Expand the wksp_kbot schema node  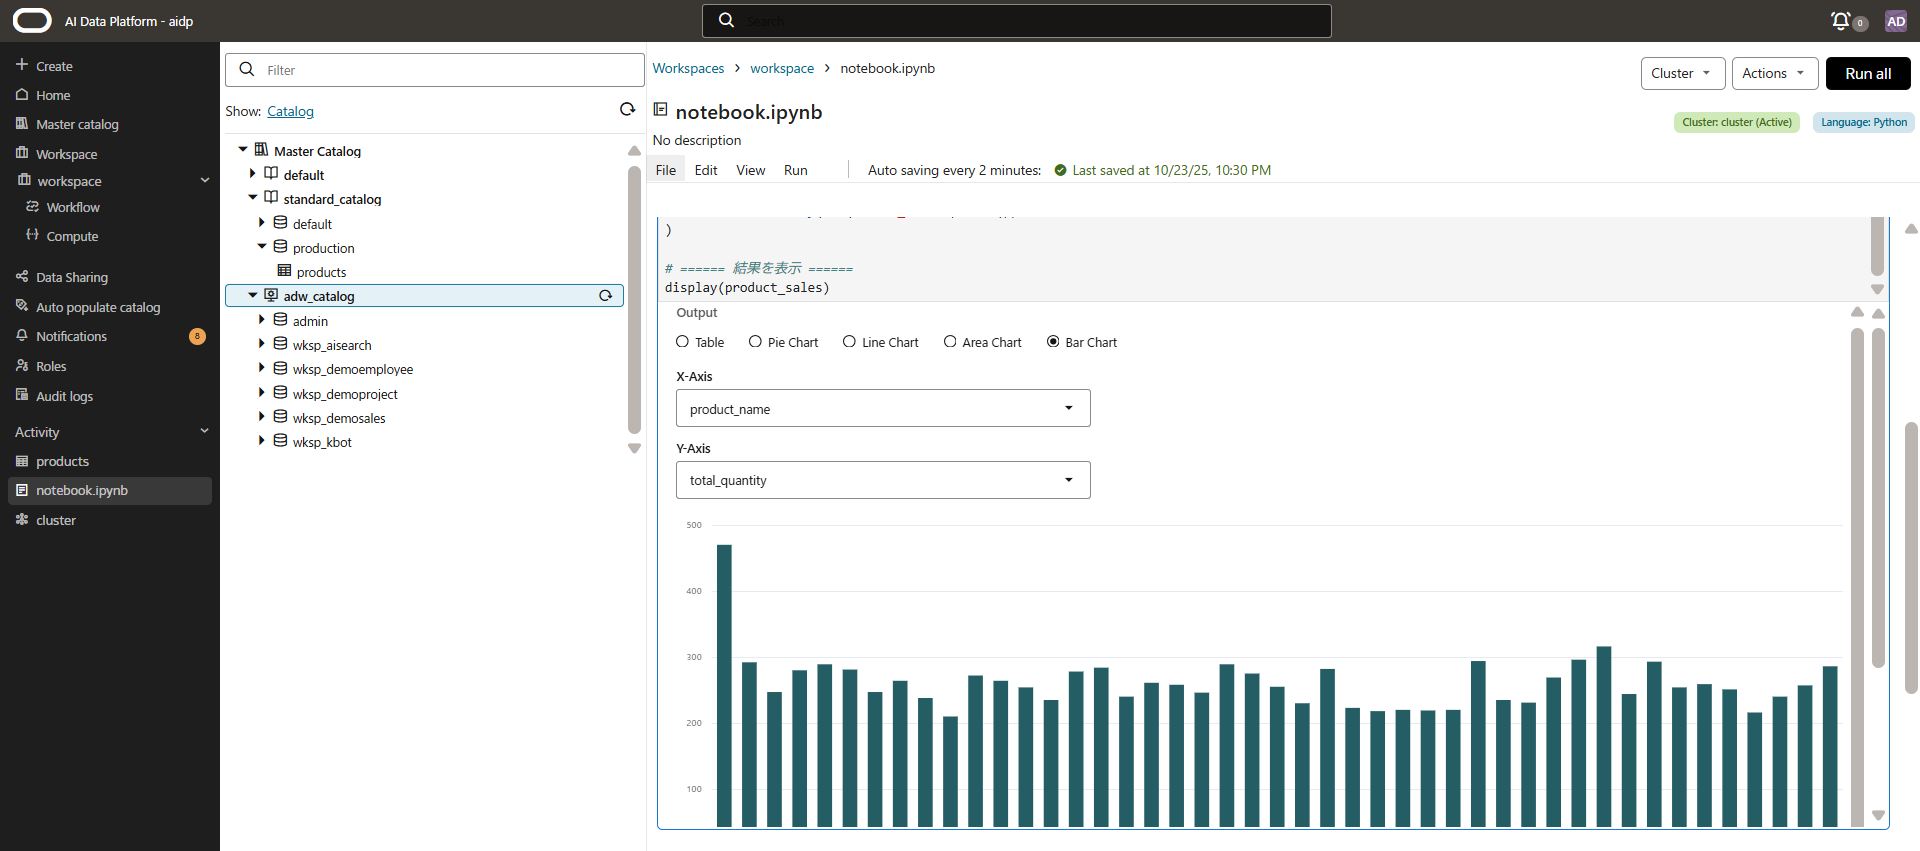click(262, 441)
